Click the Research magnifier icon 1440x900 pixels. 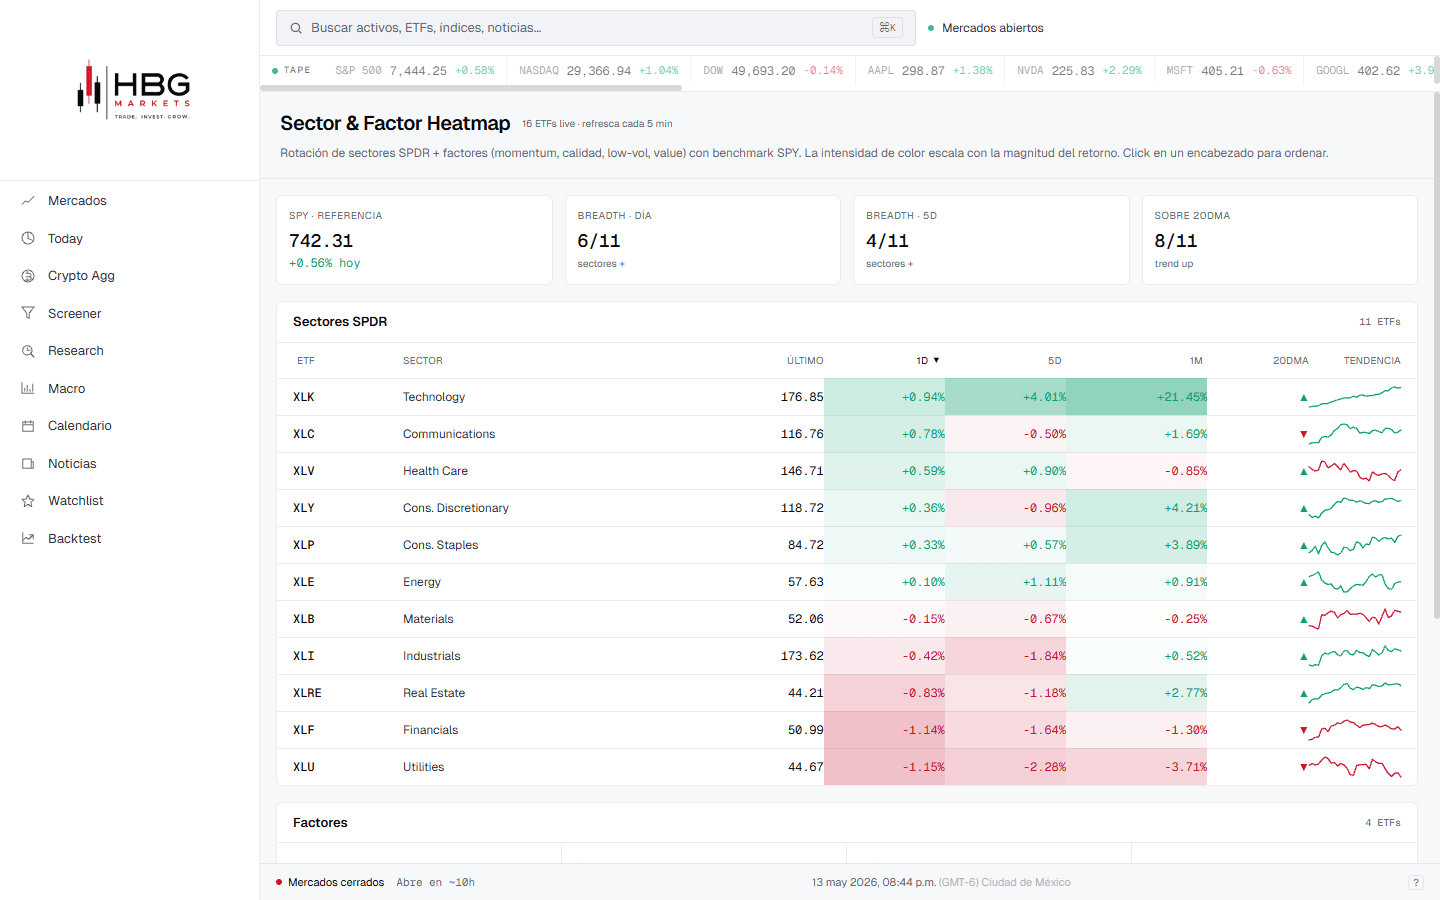click(28, 351)
